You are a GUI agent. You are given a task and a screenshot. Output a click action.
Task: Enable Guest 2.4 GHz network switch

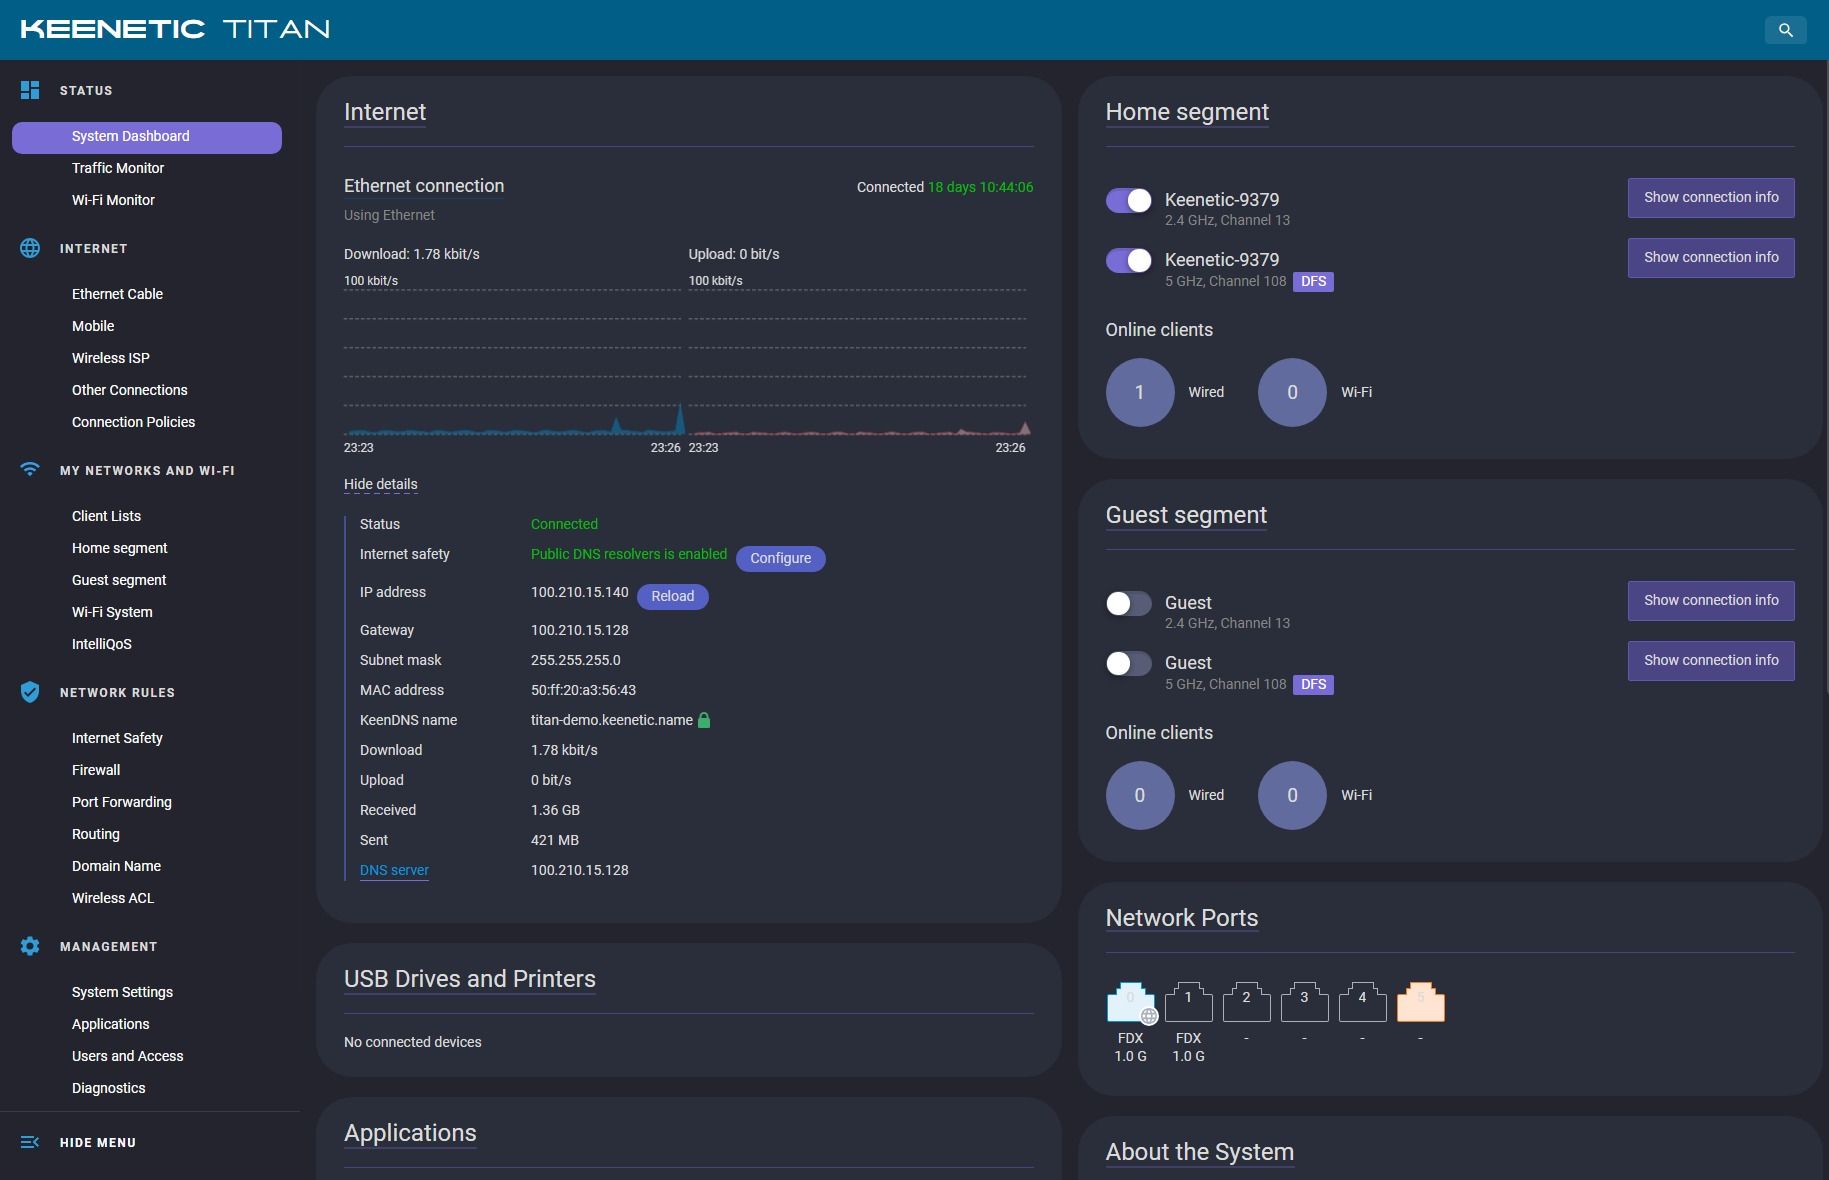(x=1128, y=603)
